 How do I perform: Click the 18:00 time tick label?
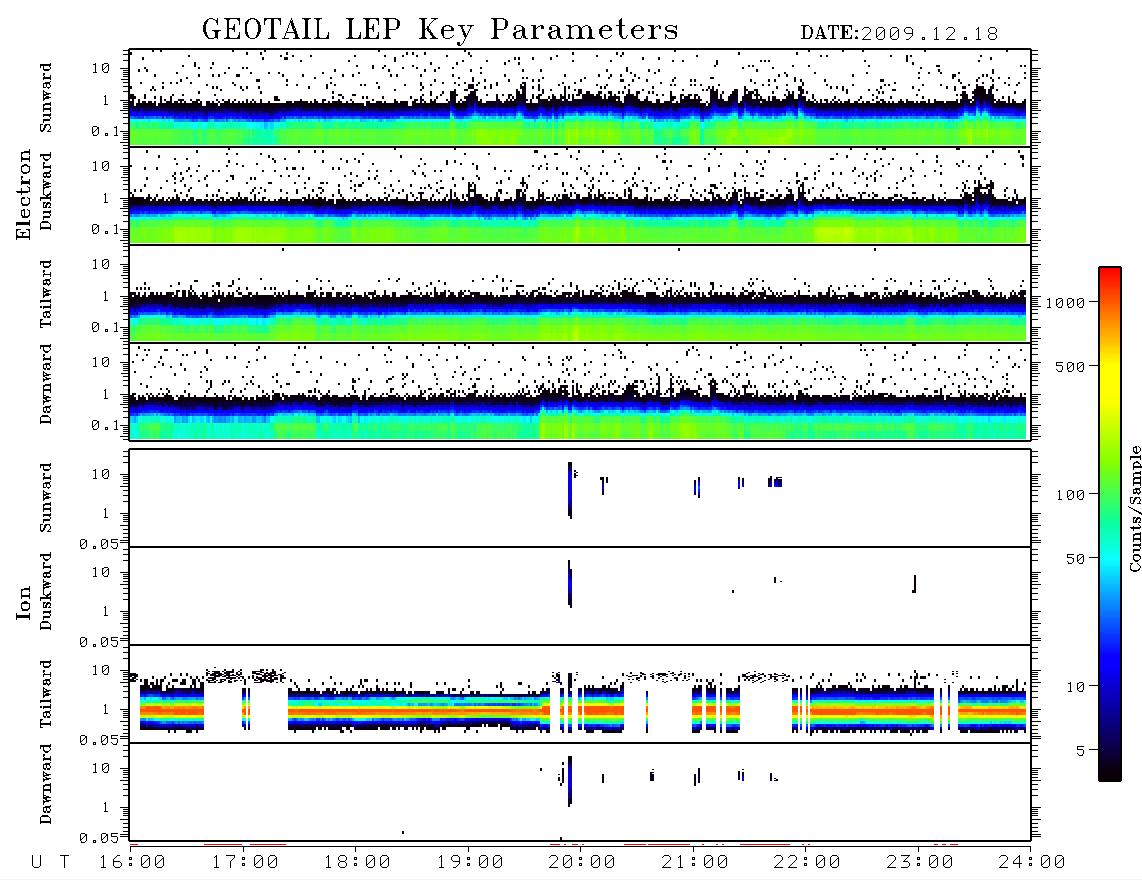click(358, 863)
